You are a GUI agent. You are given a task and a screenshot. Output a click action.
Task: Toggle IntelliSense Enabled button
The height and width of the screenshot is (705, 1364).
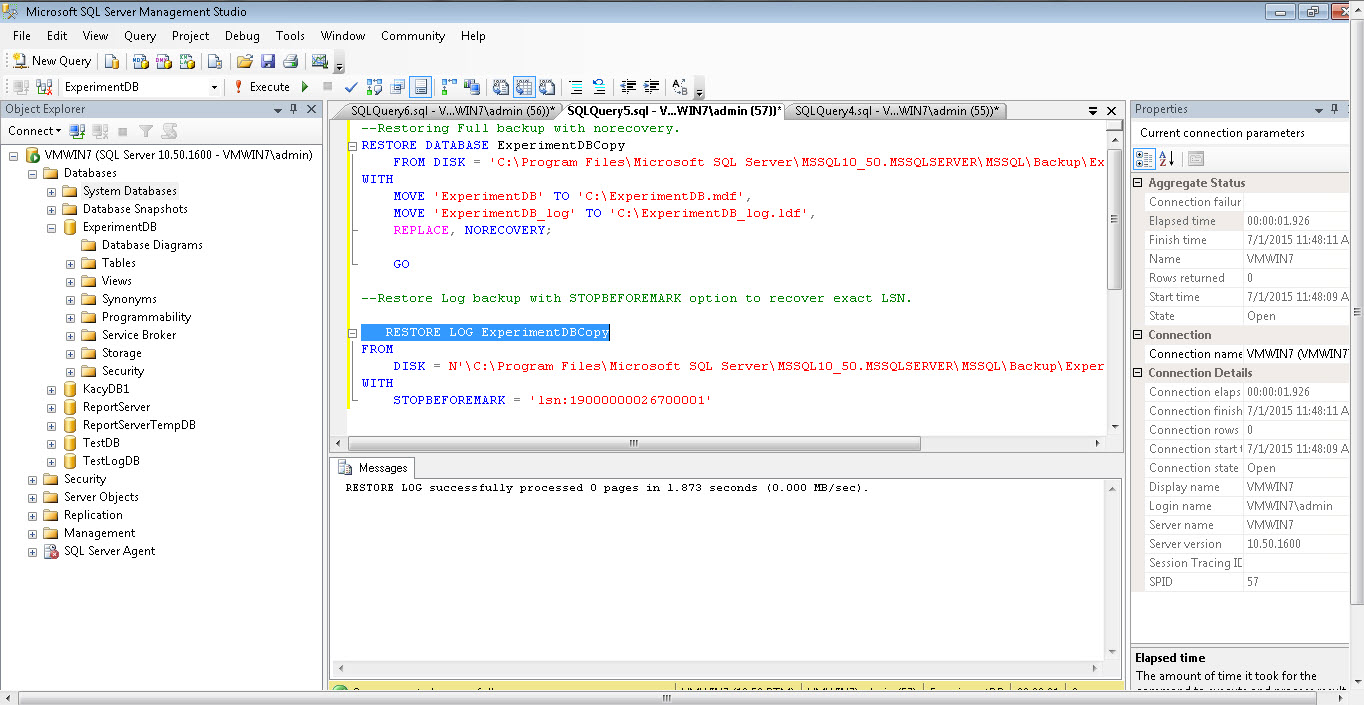coord(421,87)
